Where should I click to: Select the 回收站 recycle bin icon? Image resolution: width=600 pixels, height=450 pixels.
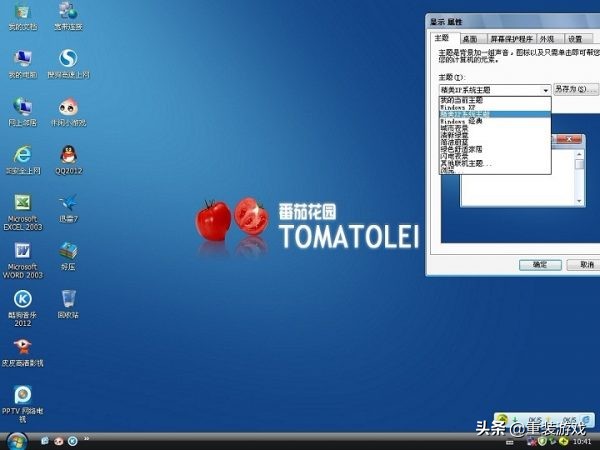[68, 299]
